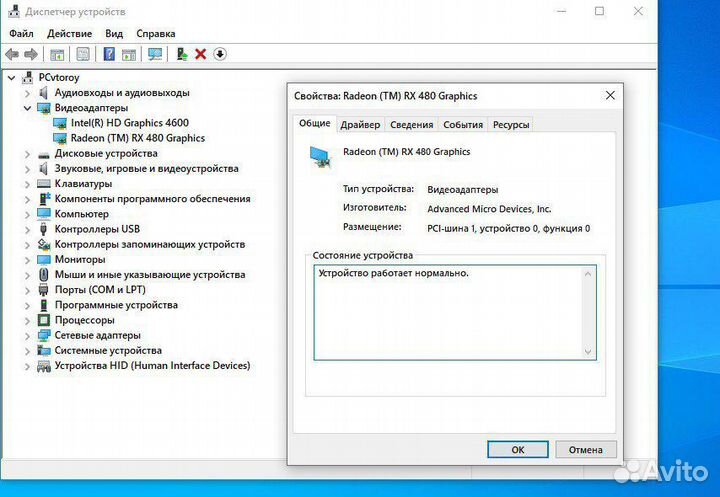Open the Вид menu

(114, 34)
